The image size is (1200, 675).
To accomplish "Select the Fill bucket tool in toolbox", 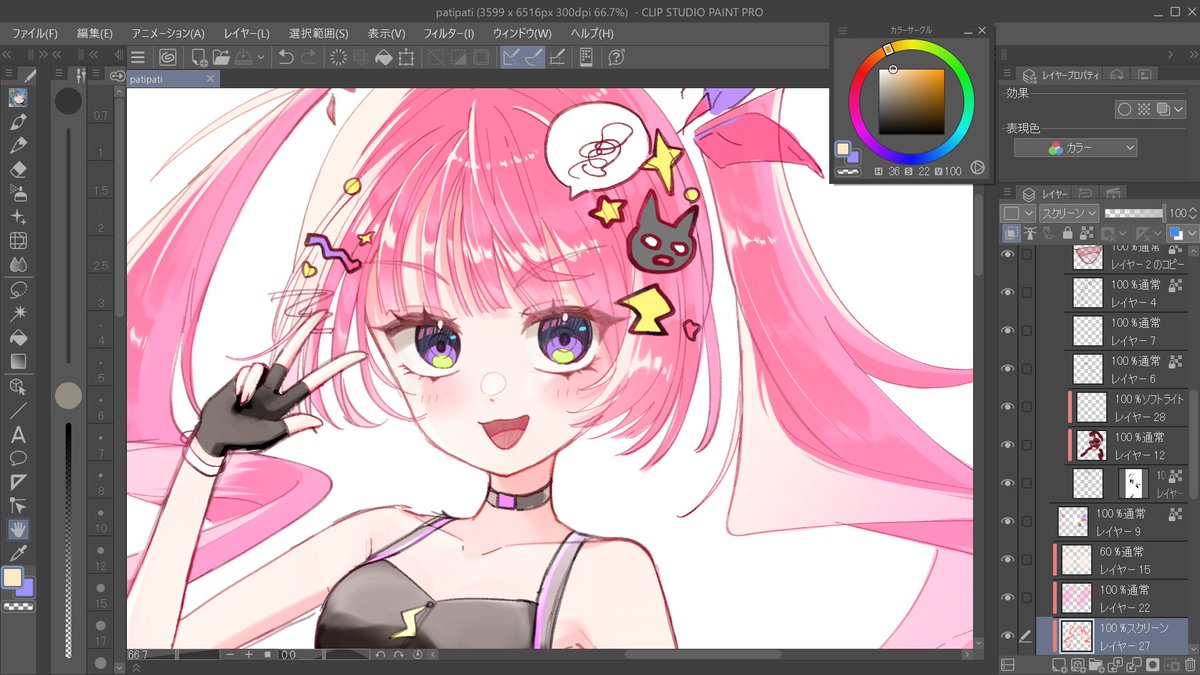I will tap(18, 337).
